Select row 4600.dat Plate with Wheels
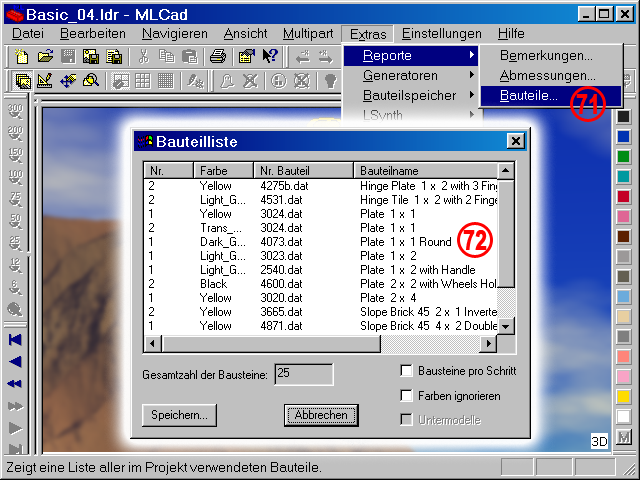Image resolution: width=640 pixels, height=480 pixels. tap(321, 284)
